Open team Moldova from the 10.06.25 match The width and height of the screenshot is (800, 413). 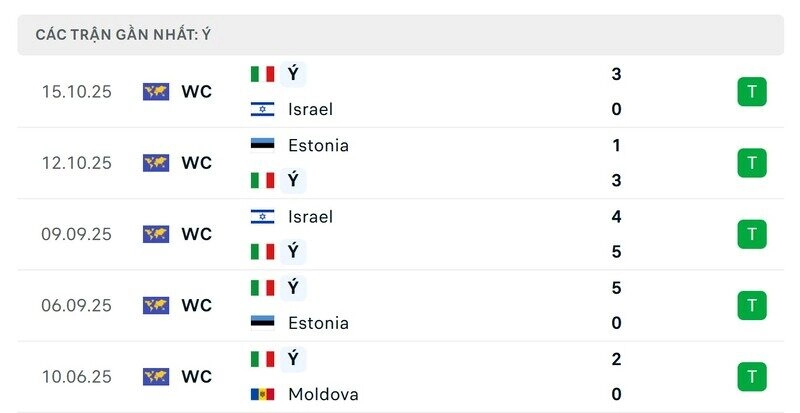(323, 394)
